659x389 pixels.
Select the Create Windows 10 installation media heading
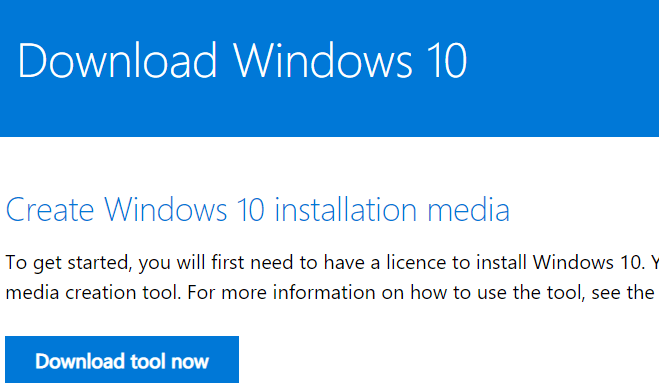click(x=258, y=209)
